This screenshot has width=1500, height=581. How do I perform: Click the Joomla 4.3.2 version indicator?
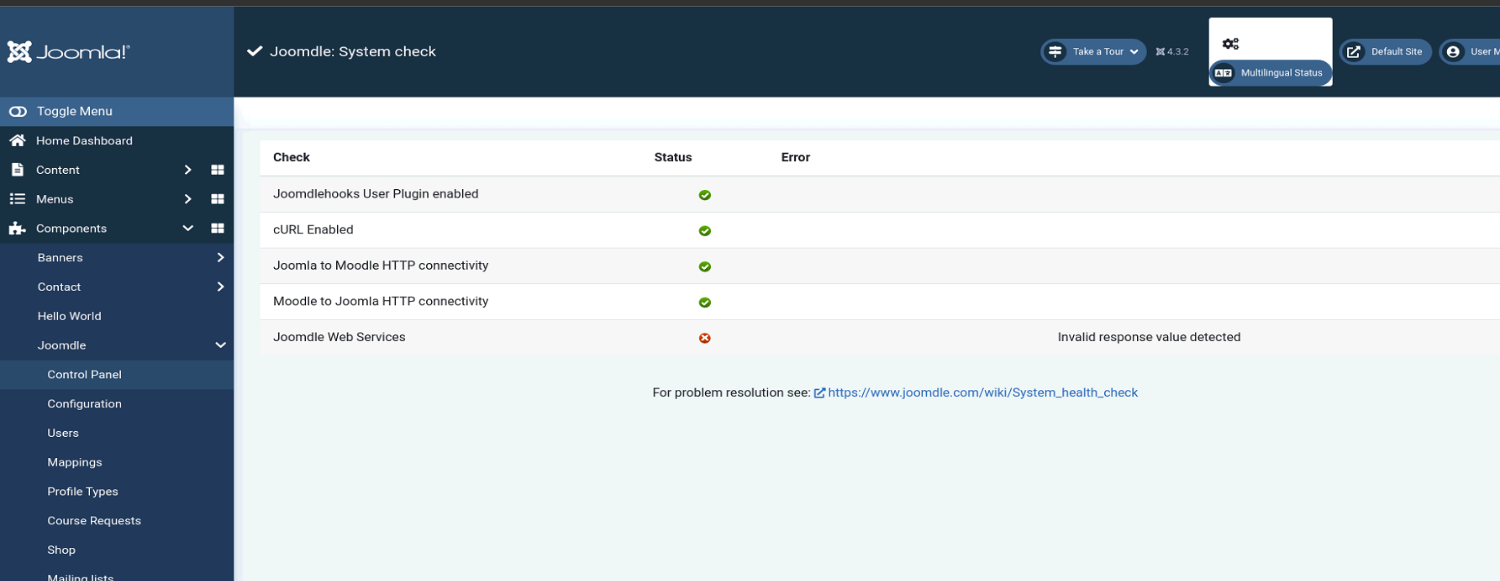1172,52
